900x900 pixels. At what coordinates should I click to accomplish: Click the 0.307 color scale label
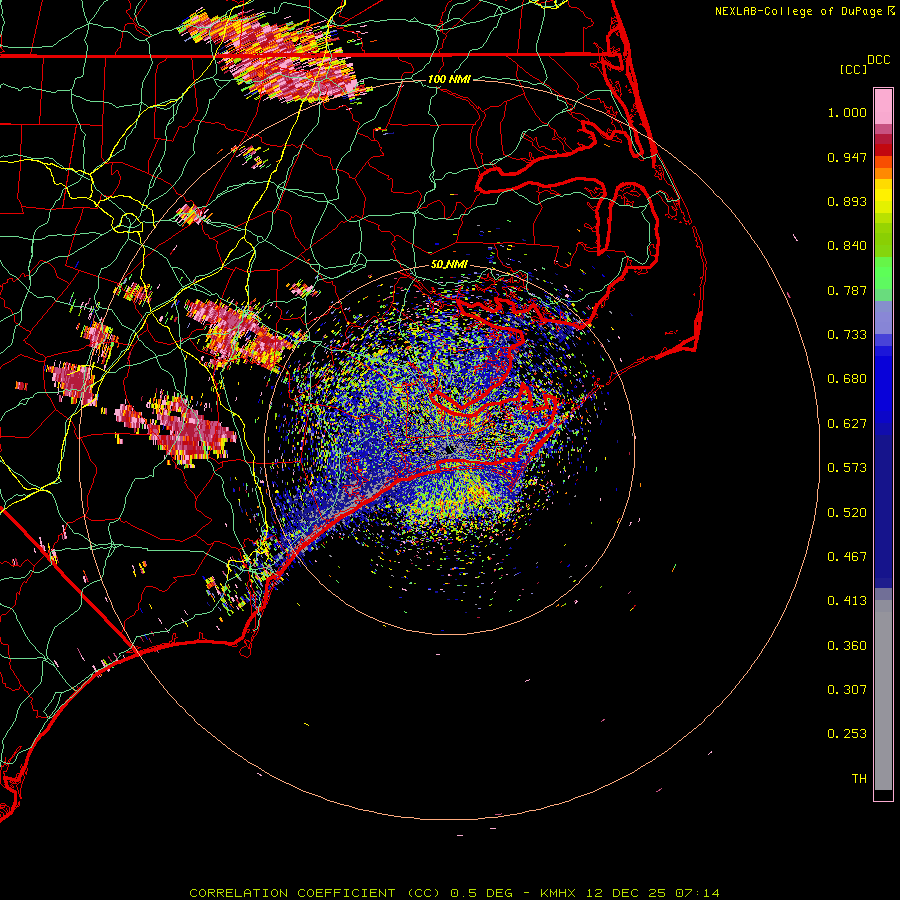(x=847, y=690)
